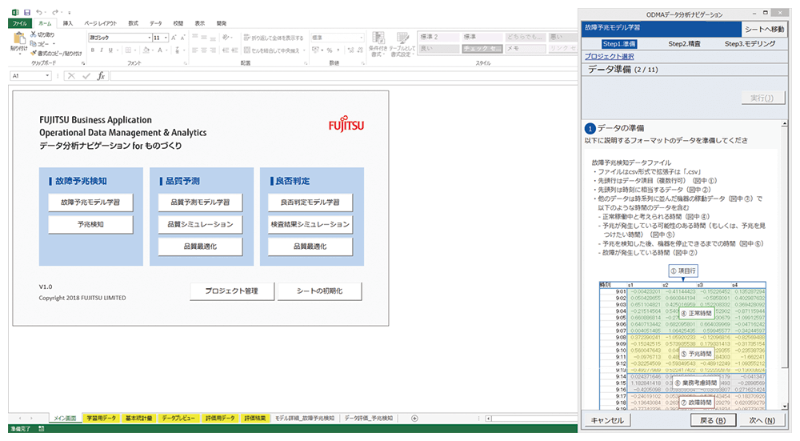Click the 品質予測モデル学習 button
This screenshot has width=800, height=441.
200,202
